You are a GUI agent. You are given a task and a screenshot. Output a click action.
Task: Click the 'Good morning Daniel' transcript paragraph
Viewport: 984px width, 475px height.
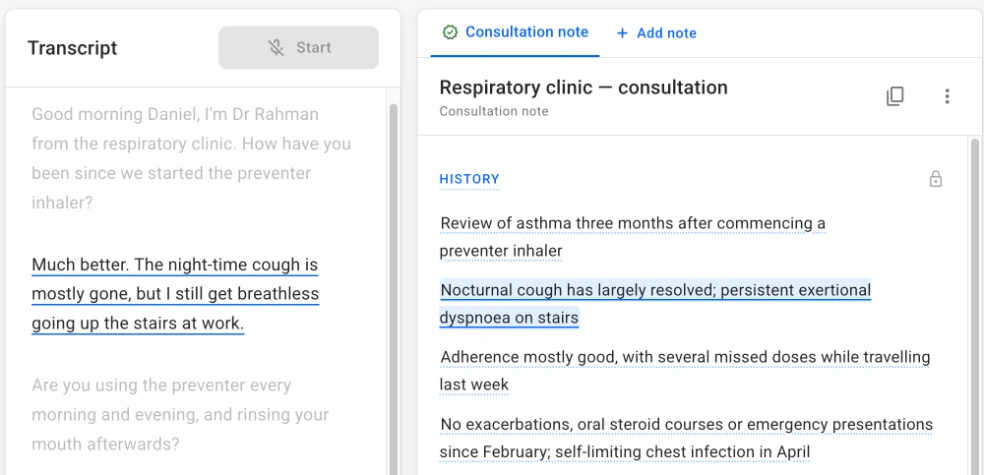tap(191, 159)
